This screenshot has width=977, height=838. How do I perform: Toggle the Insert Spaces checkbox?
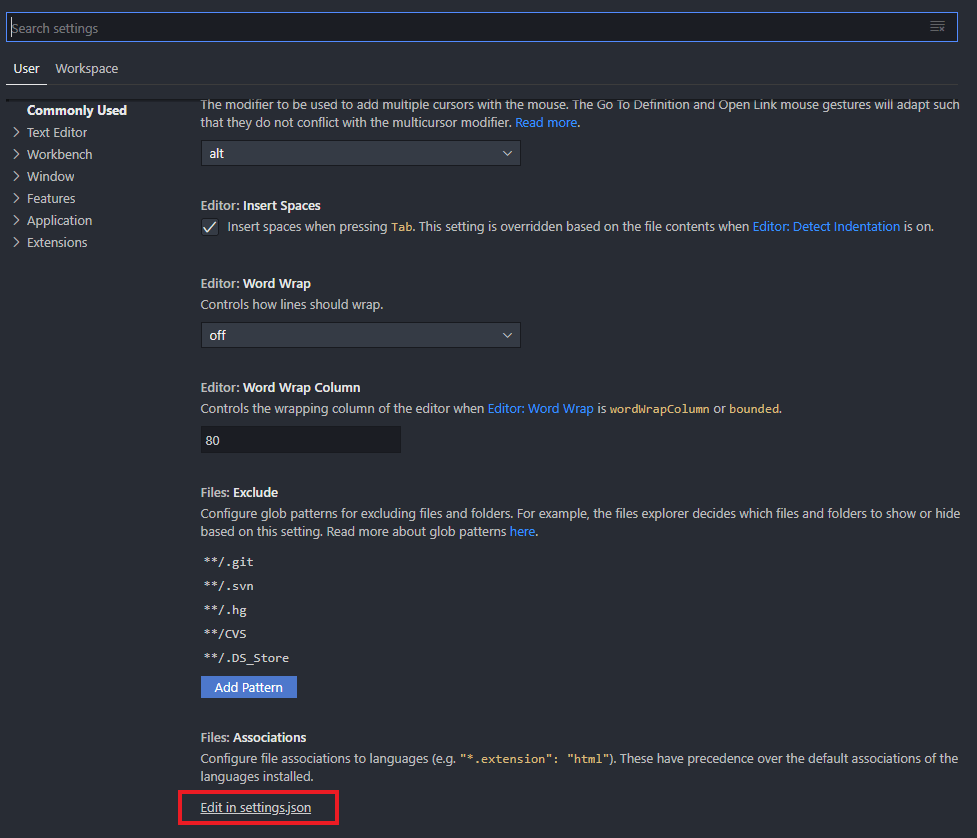point(210,227)
